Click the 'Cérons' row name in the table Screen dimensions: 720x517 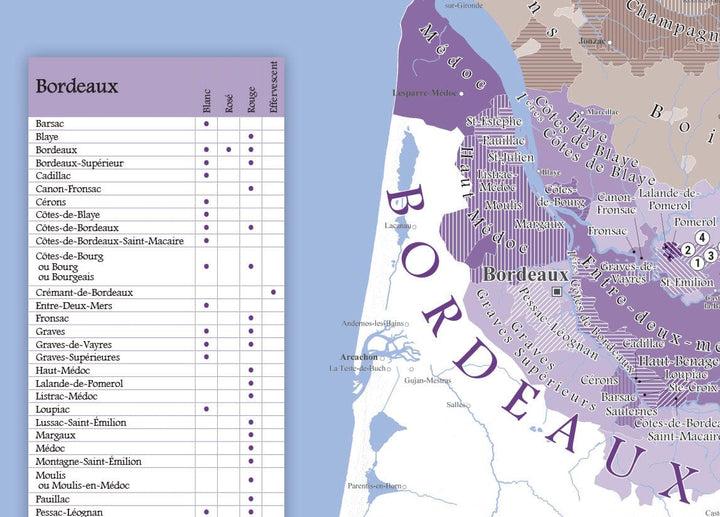pos(51,202)
